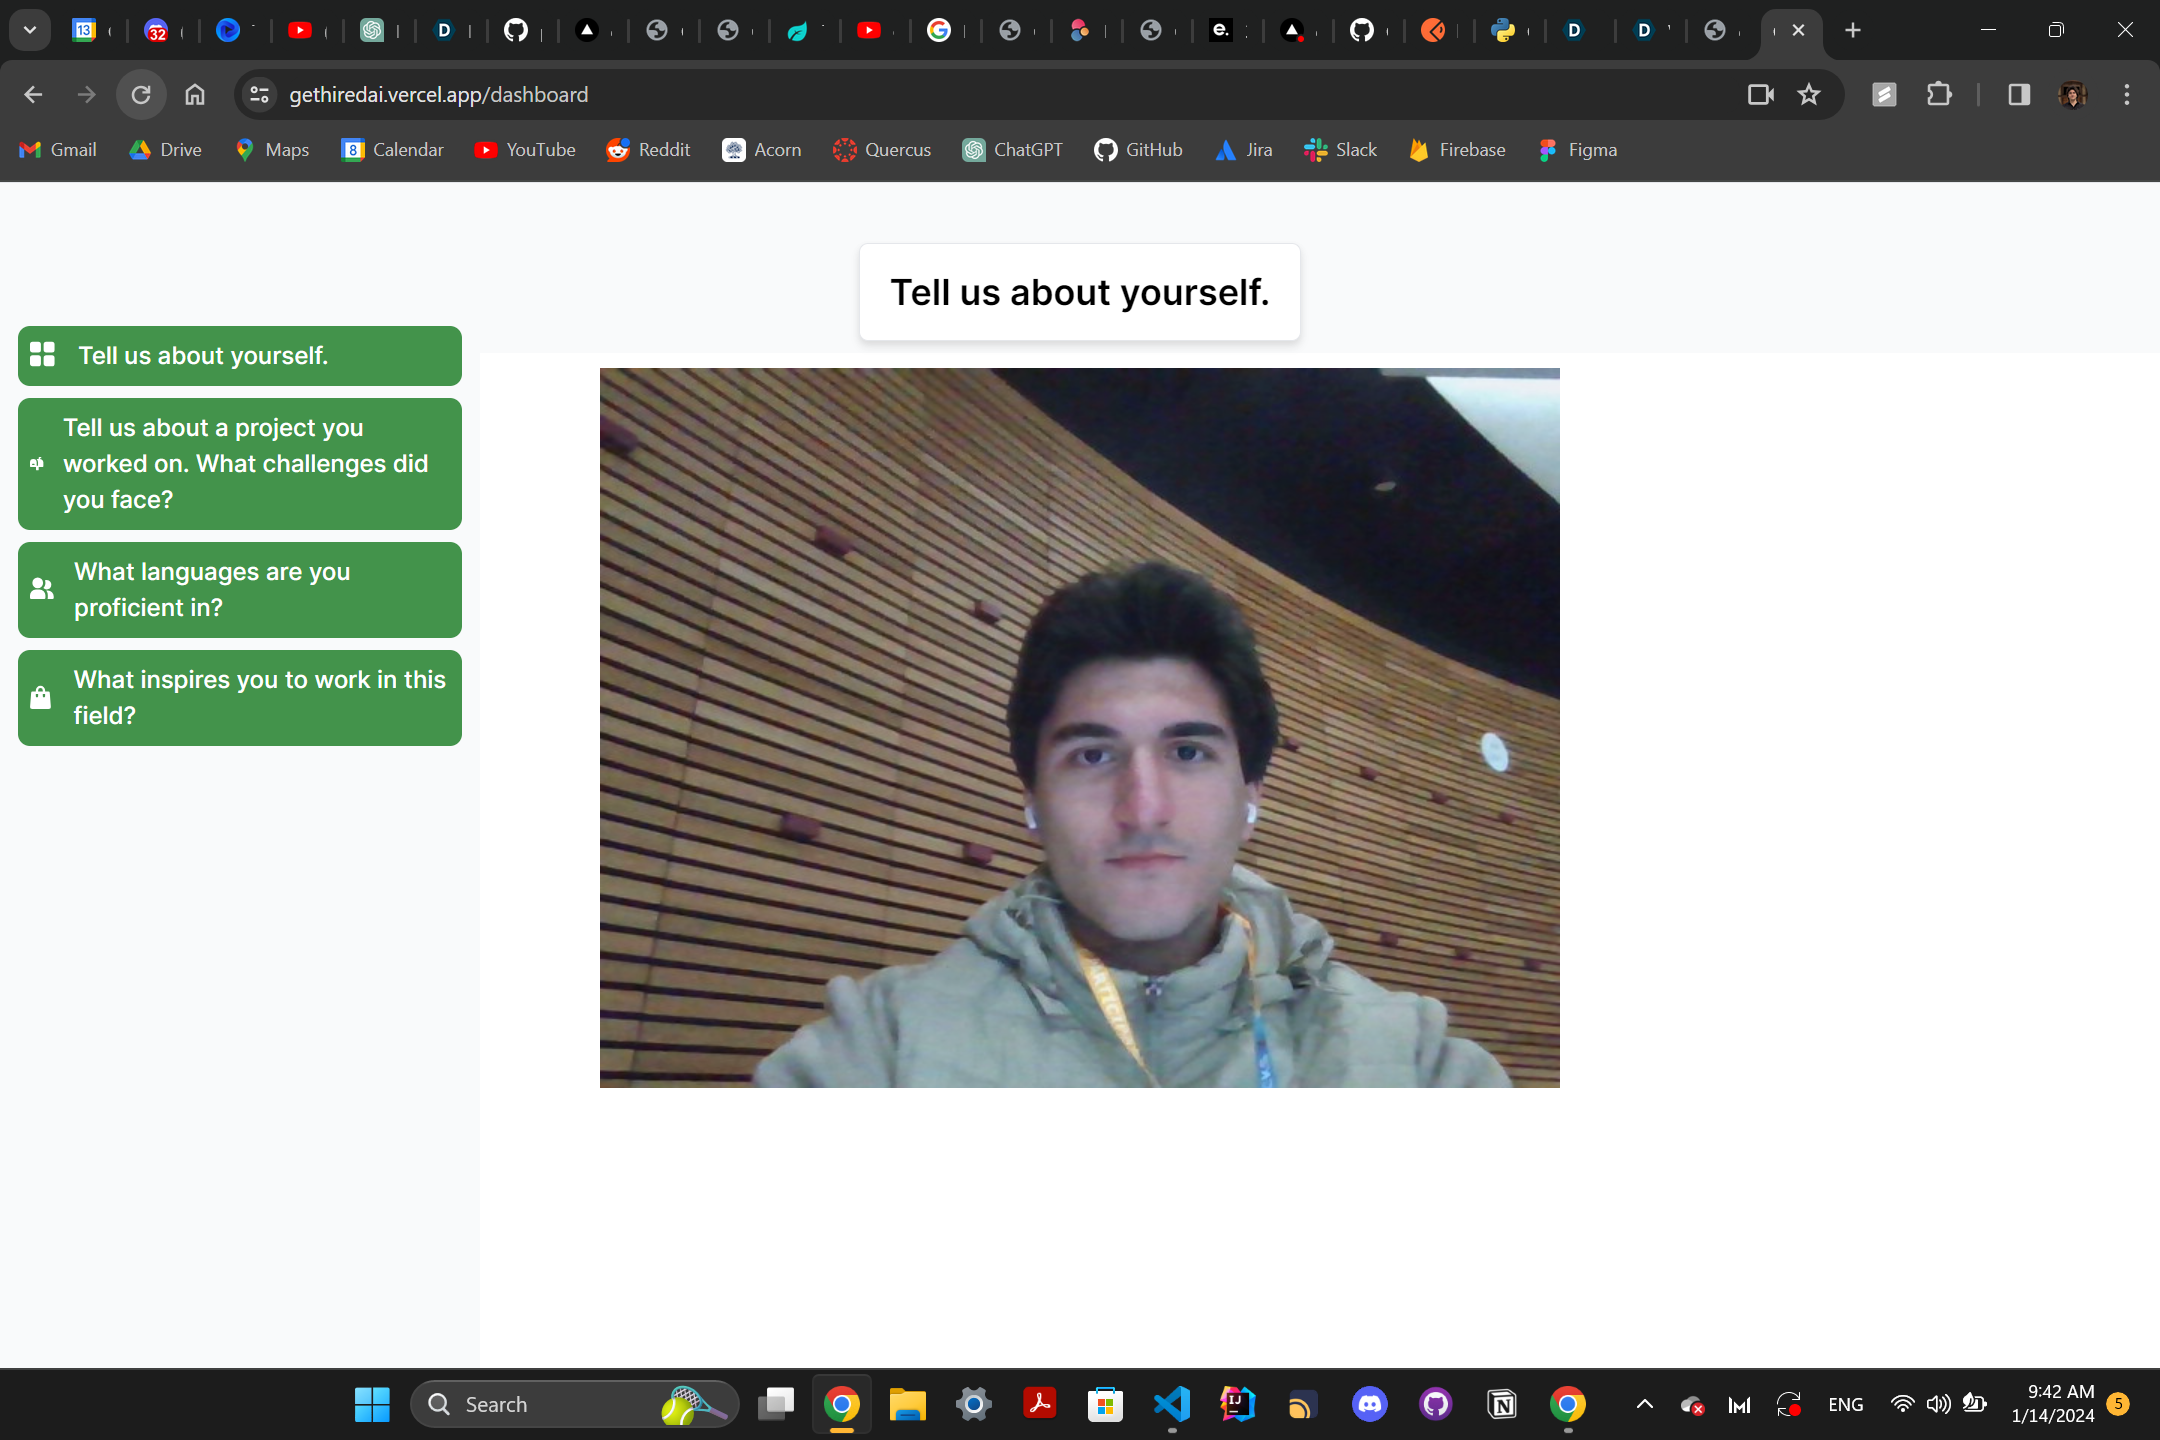Click the bag icon beside 'What inspires you' question
2160x1440 pixels.
point(40,697)
